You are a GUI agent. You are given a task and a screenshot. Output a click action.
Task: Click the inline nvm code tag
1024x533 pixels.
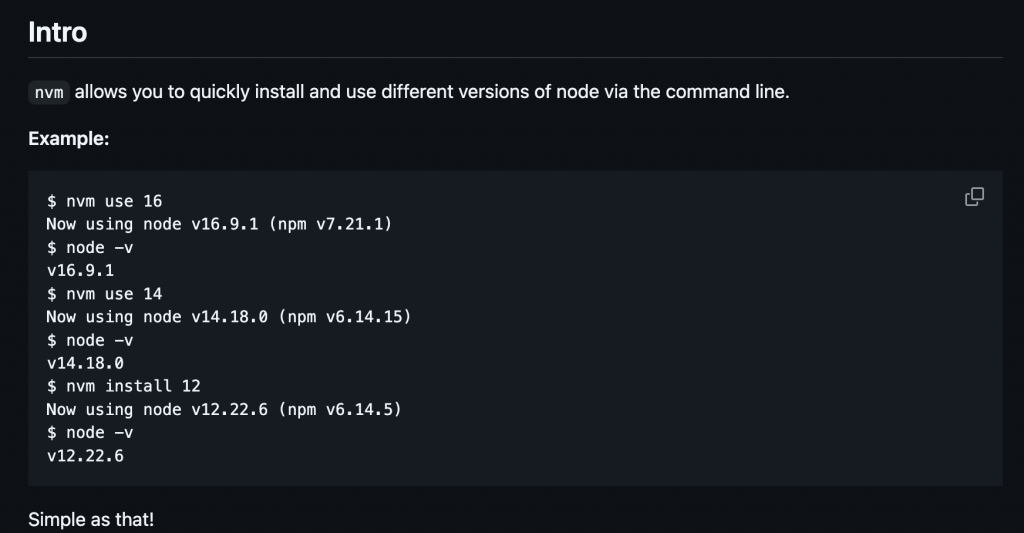coord(49,93)
